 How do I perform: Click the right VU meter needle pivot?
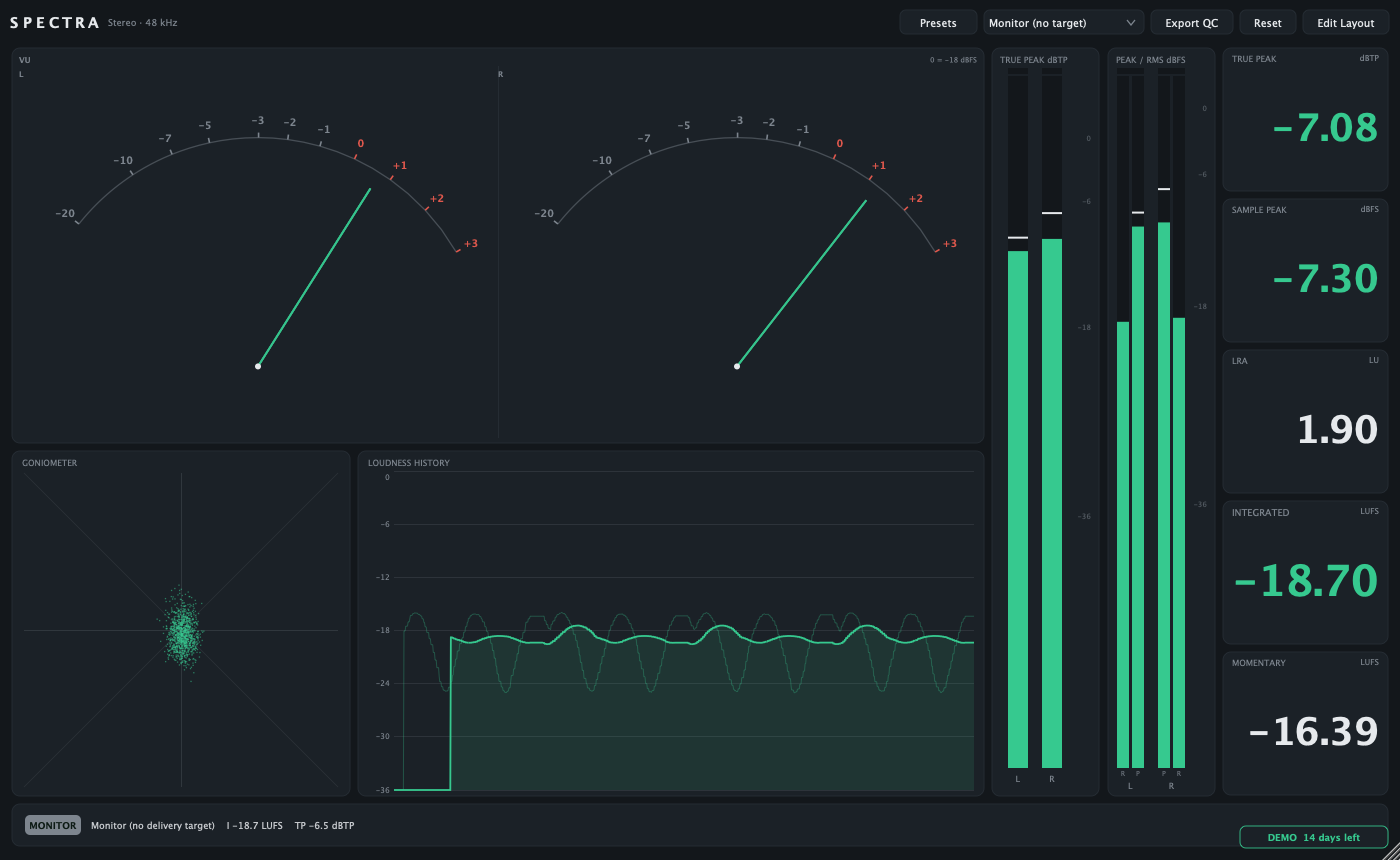point(737,366)
